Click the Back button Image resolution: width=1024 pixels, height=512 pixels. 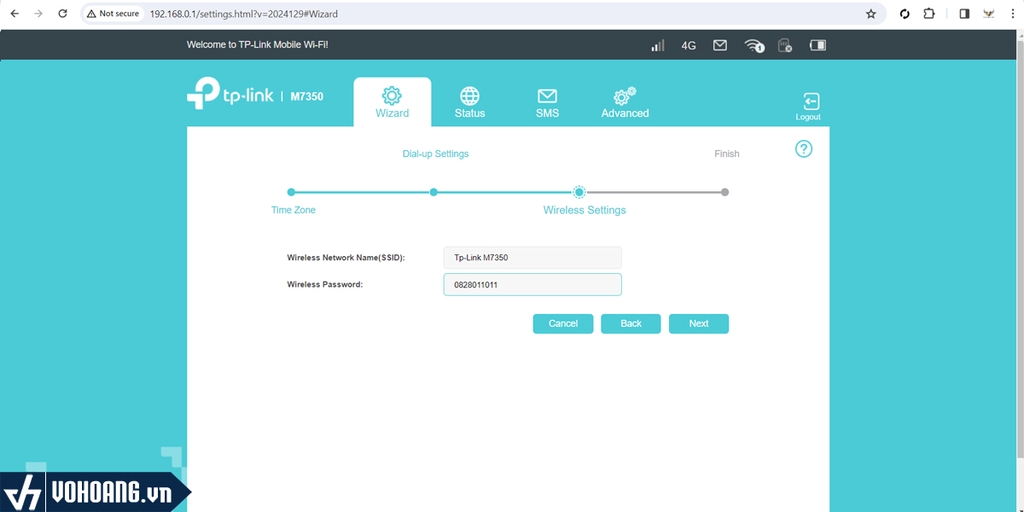(x=631, y=324)
